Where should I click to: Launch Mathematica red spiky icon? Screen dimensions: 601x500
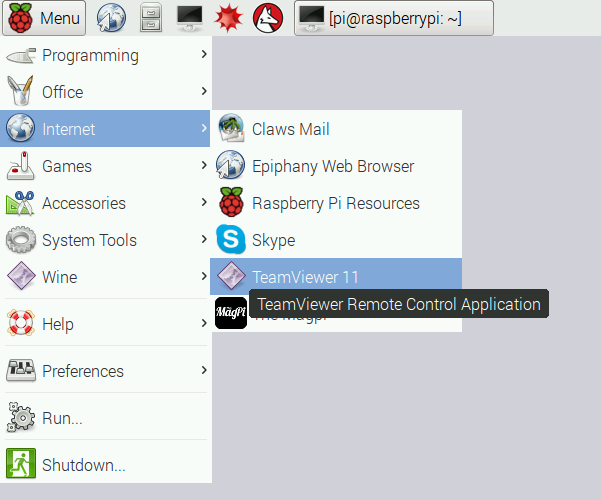tap(228, 18)
